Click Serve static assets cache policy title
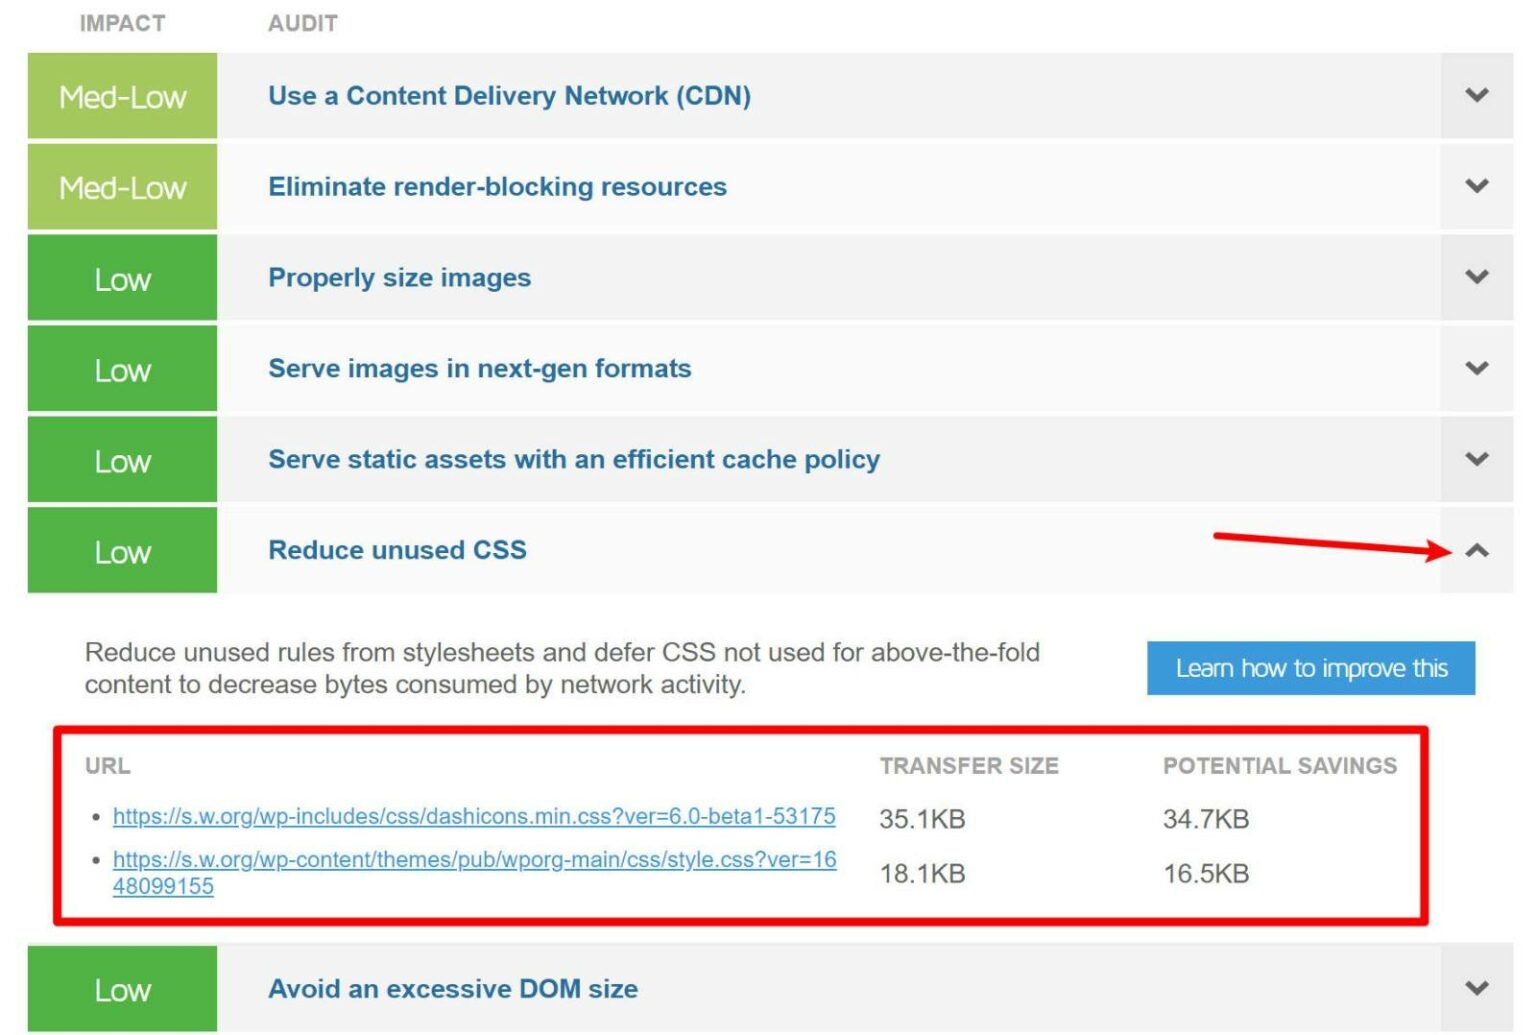Screen dimensions: 1536x1035 pyautogui.click(x=573, y=460)
